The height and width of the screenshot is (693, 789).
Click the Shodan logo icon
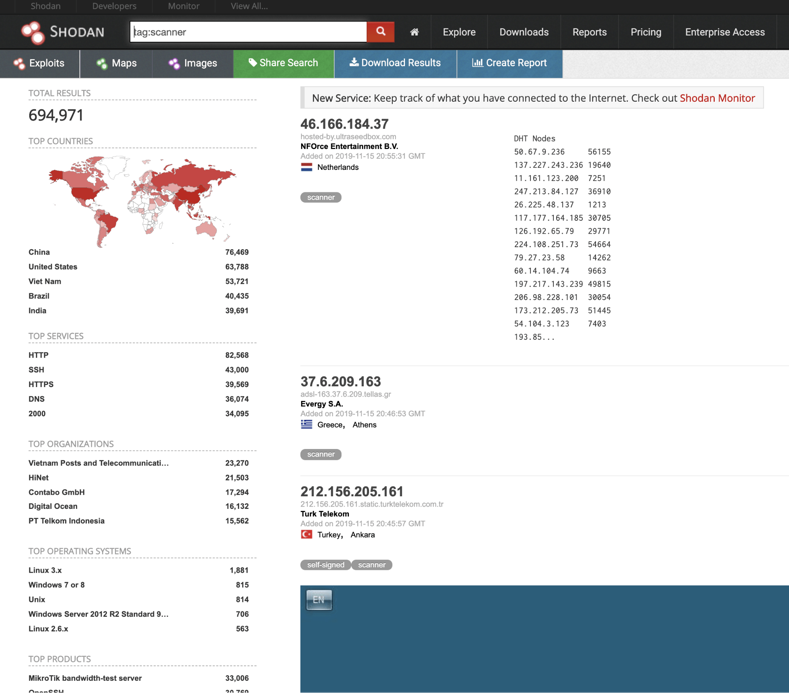(33, 32)
